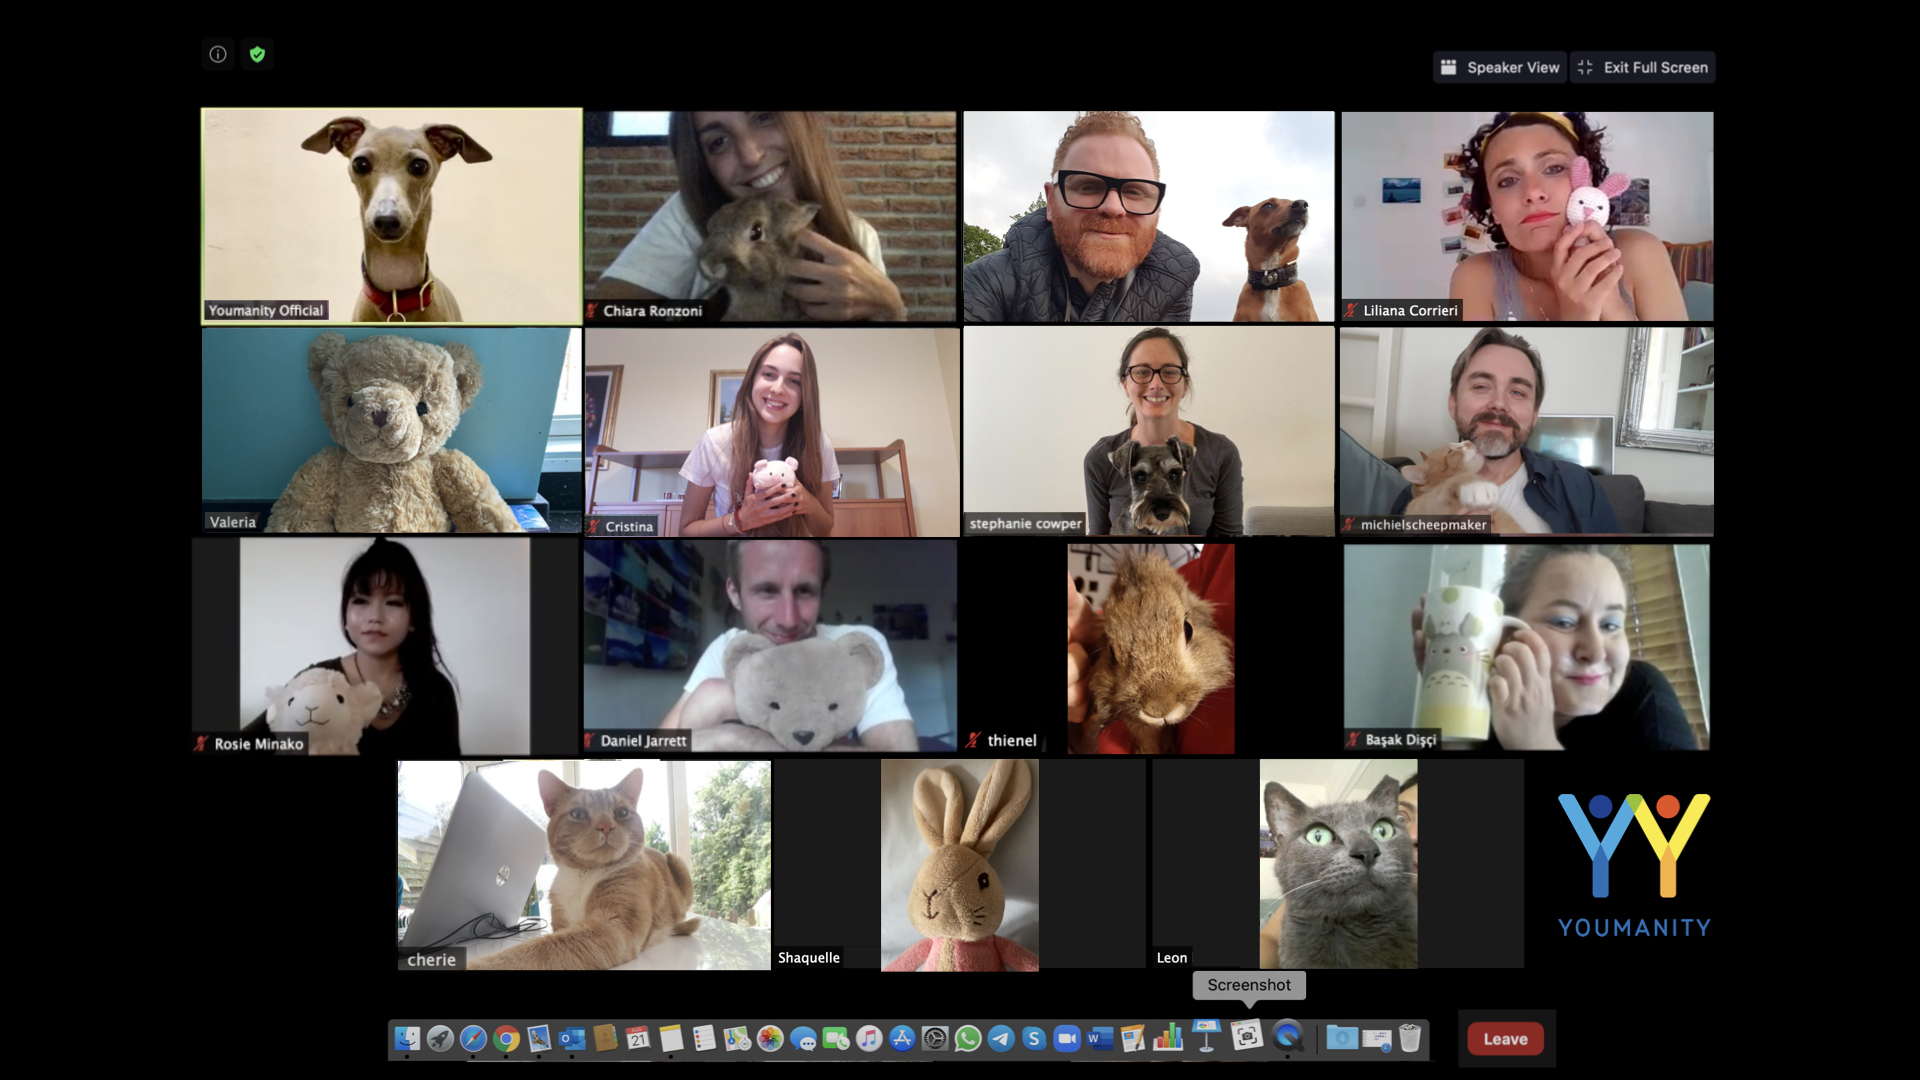Open System Preferences from the dock

coord(935,1039)
